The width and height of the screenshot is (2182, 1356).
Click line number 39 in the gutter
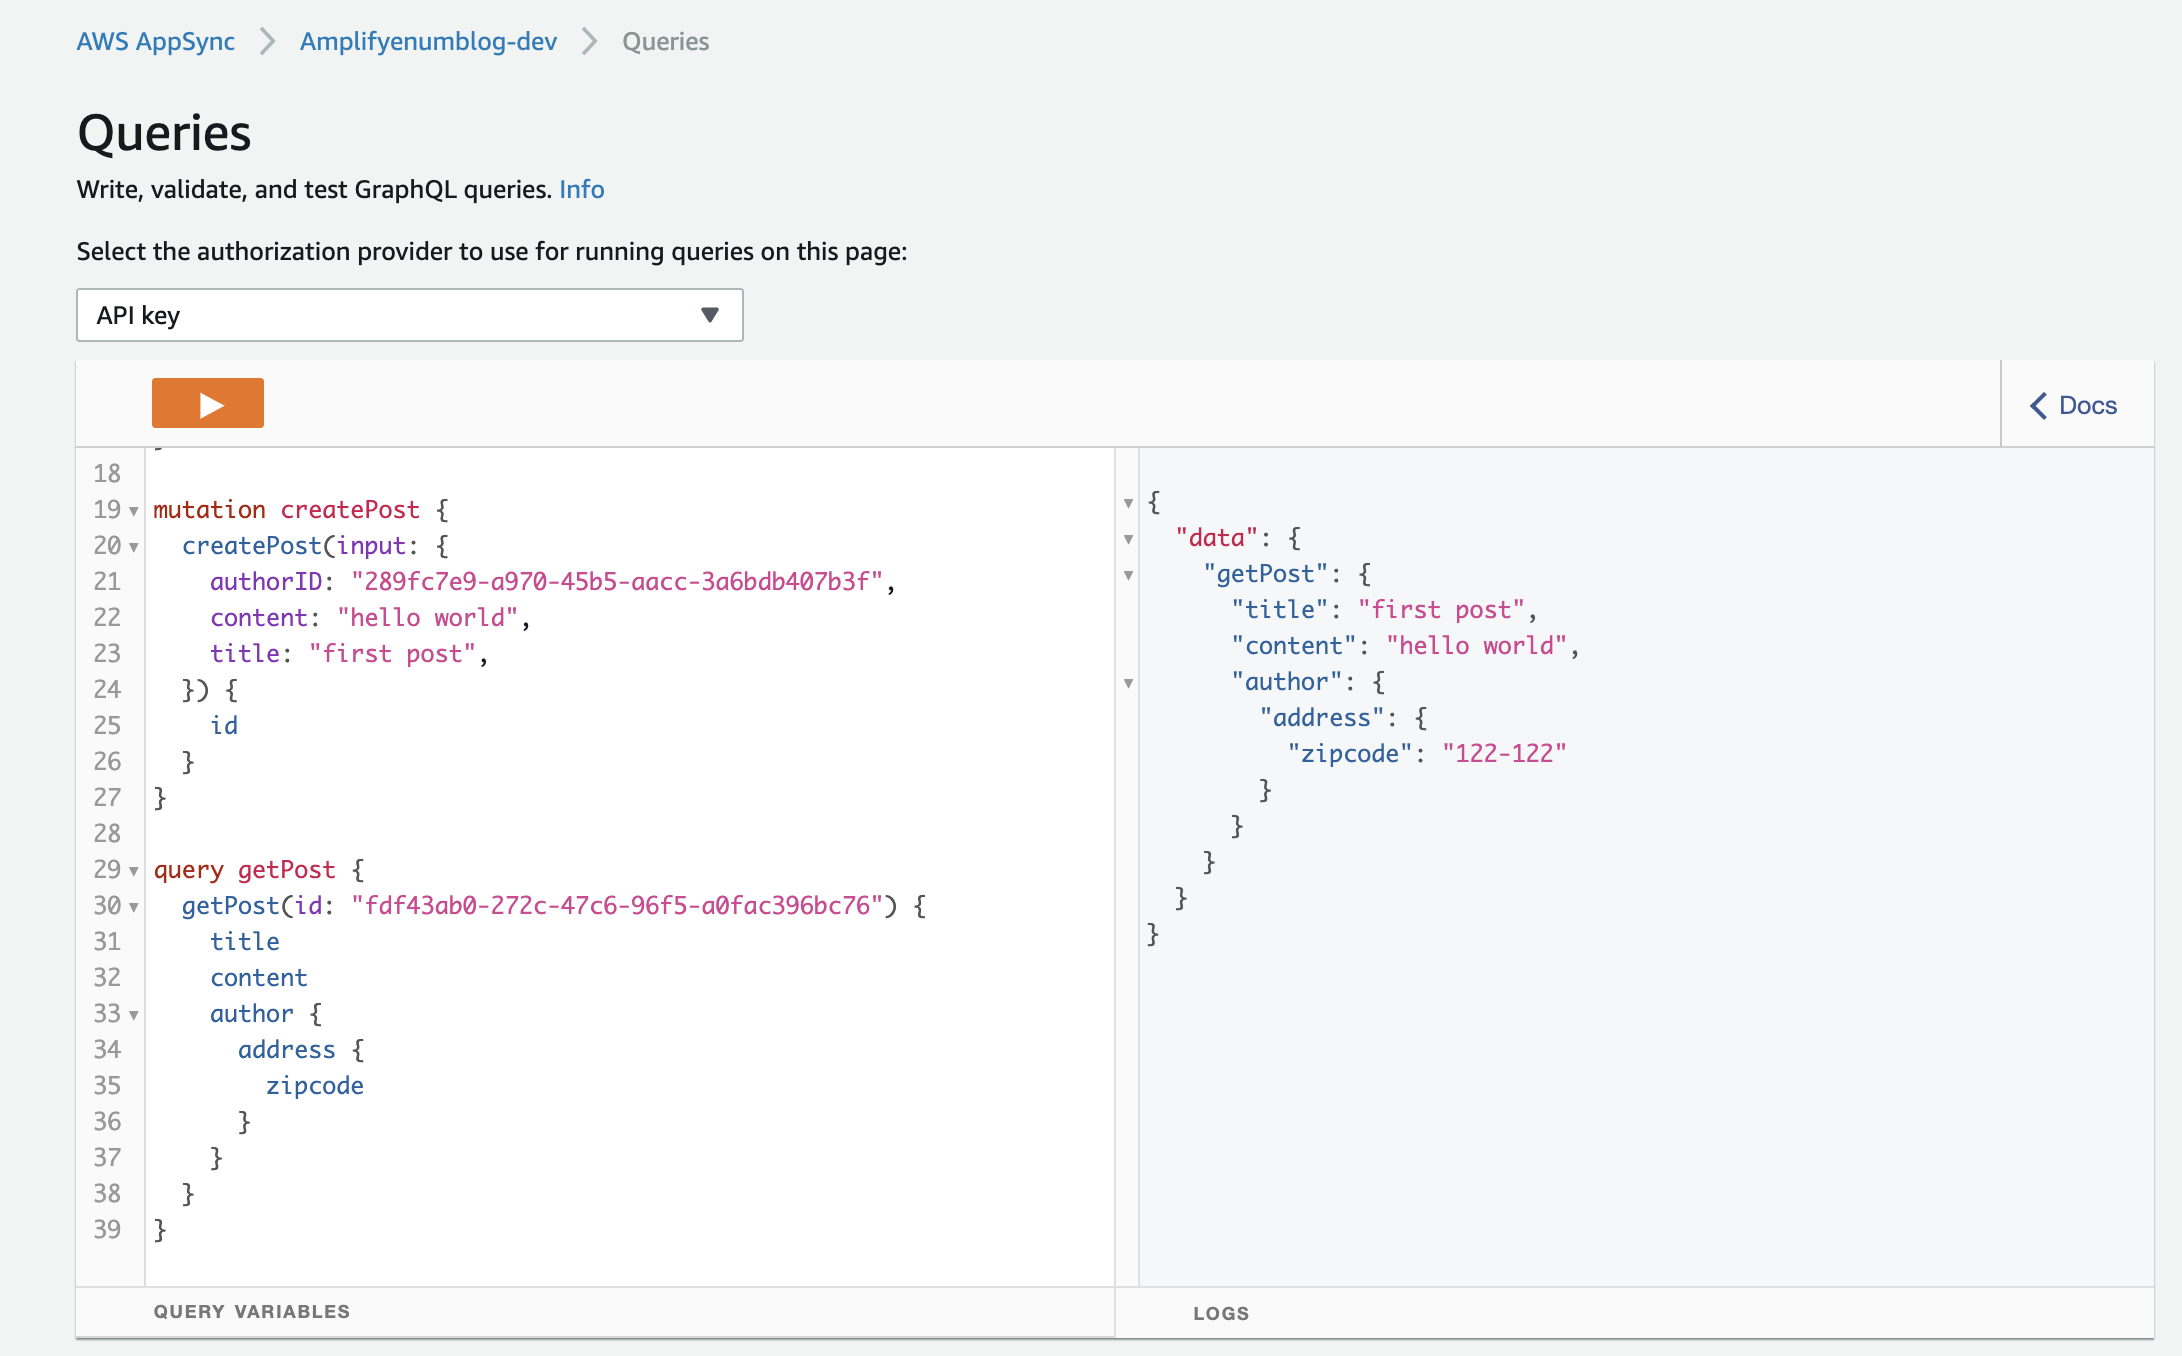pyautogui.click(x=107, y=1229)
